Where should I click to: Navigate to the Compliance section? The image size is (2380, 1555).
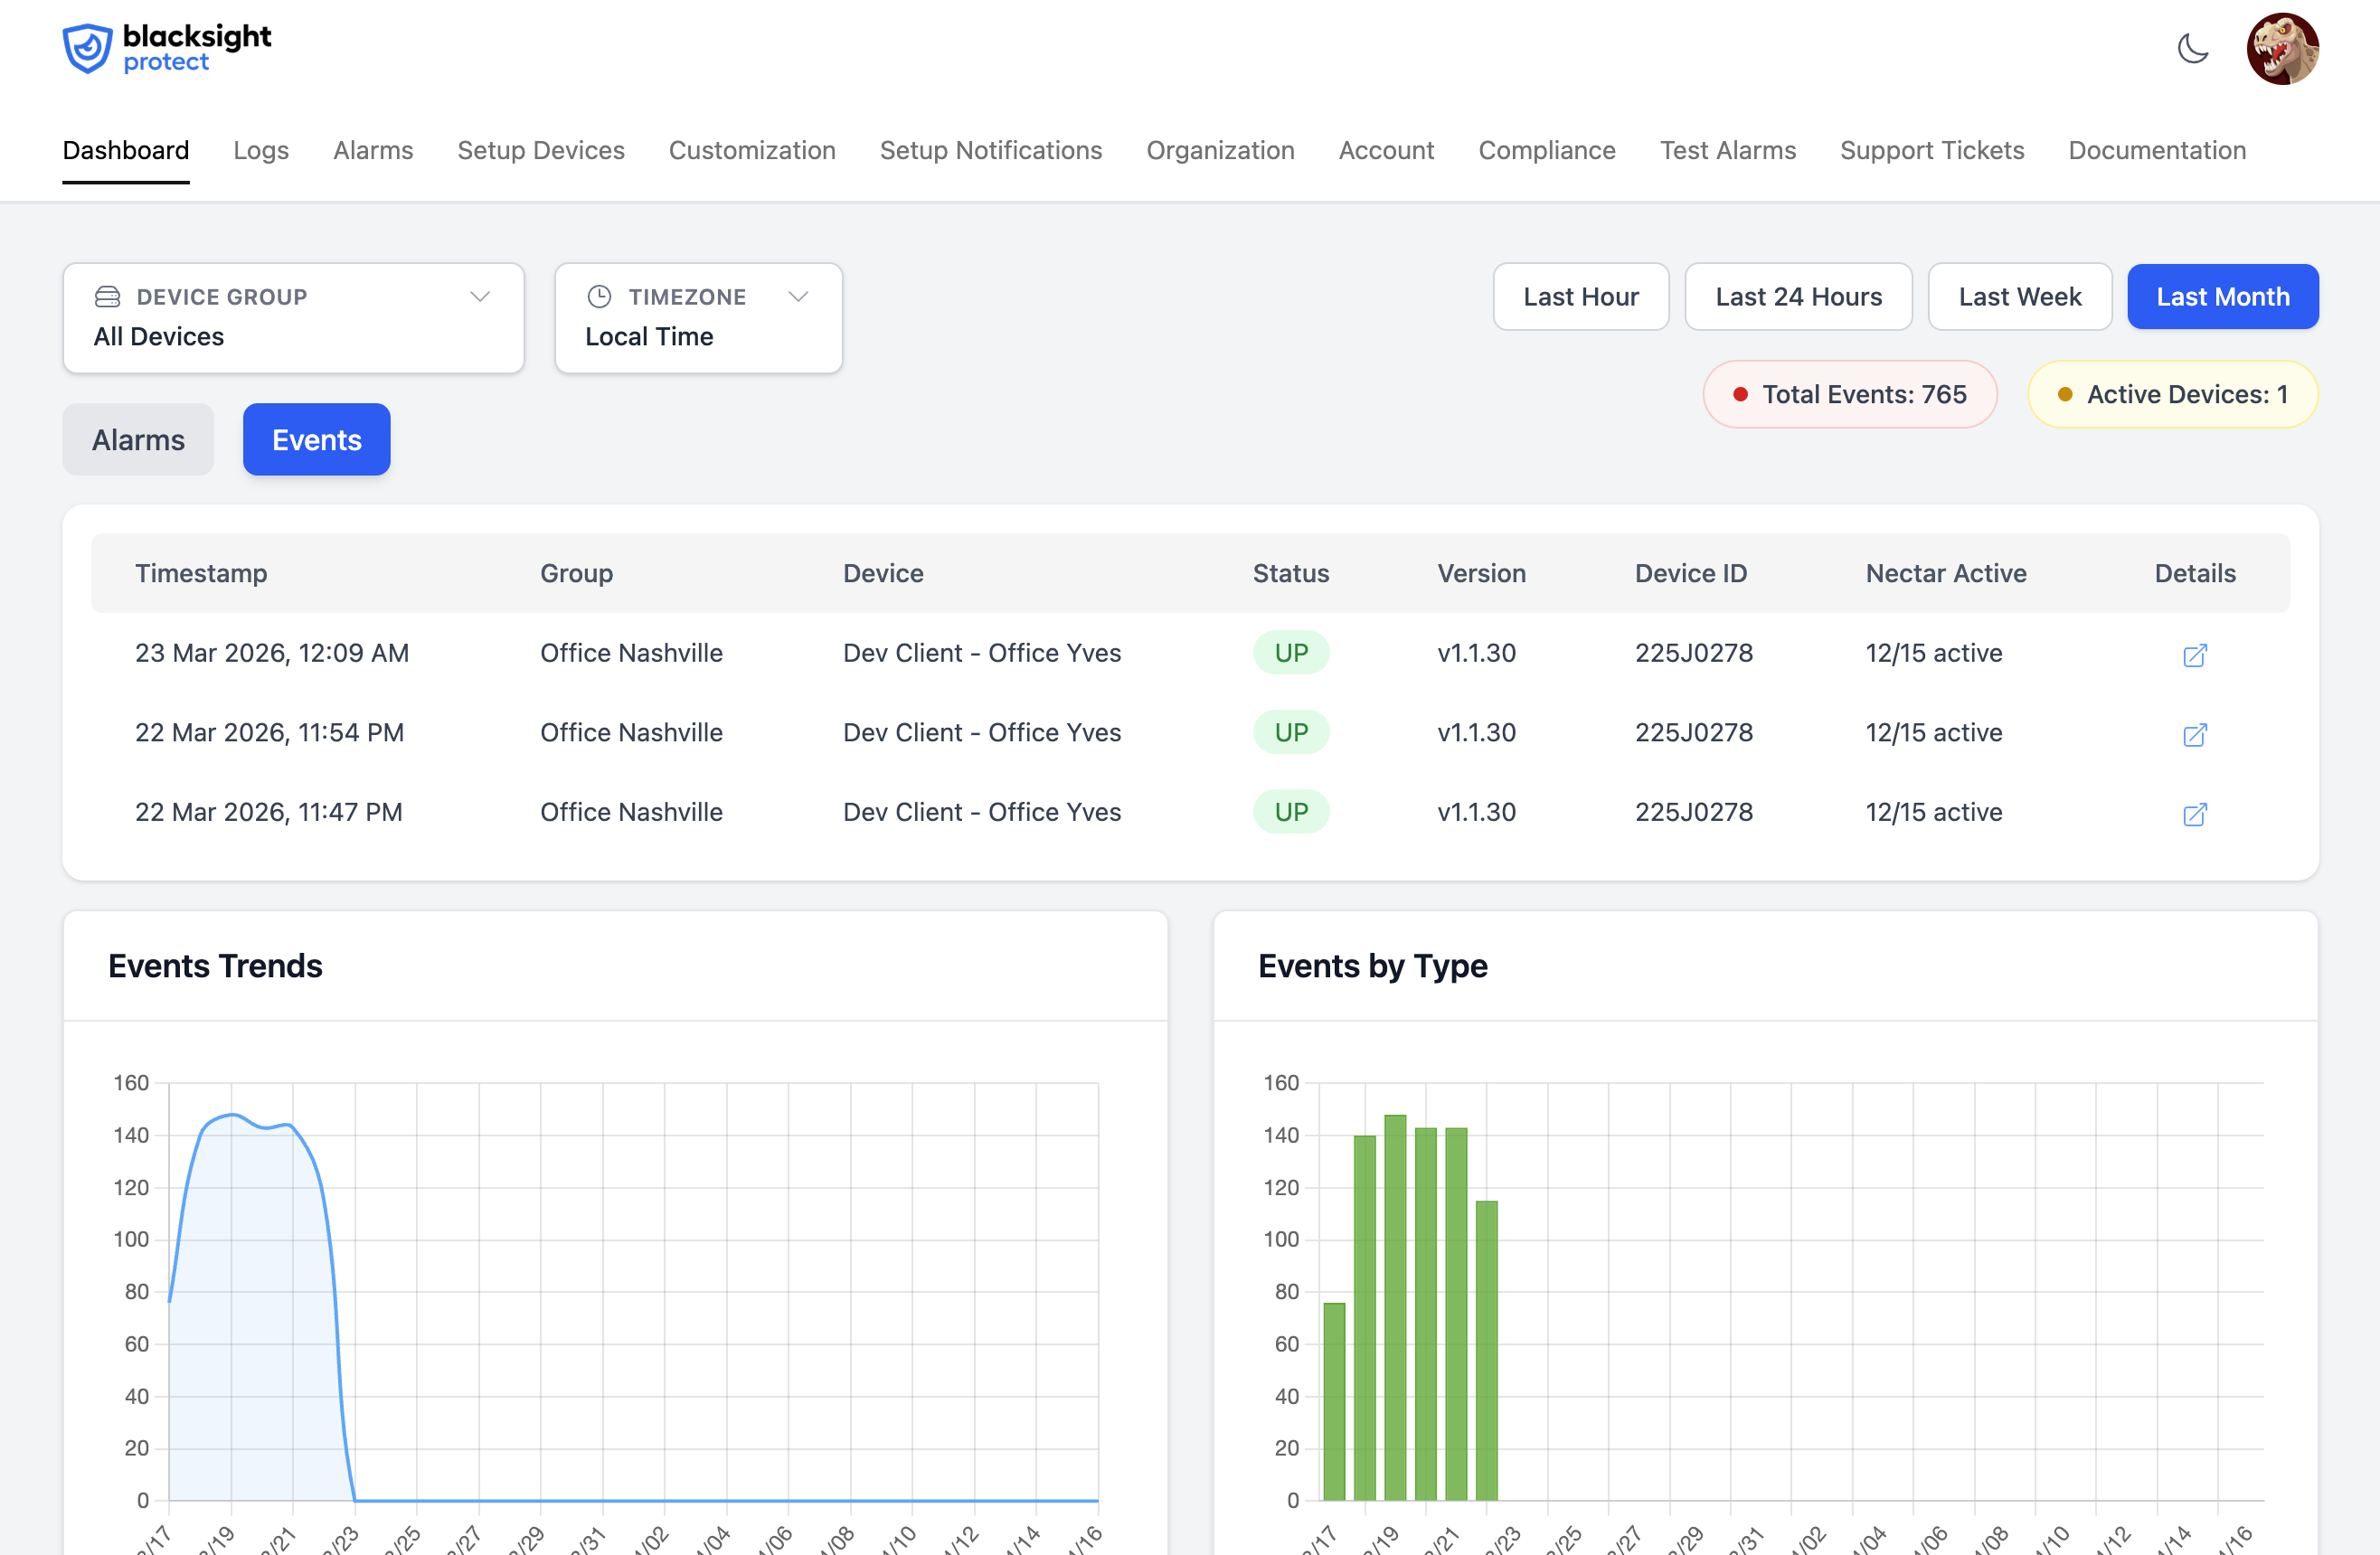[x=1547, y=150]
